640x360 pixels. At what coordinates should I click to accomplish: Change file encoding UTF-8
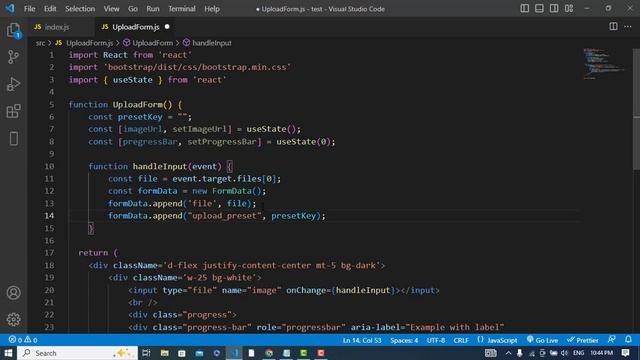[436, 340]
